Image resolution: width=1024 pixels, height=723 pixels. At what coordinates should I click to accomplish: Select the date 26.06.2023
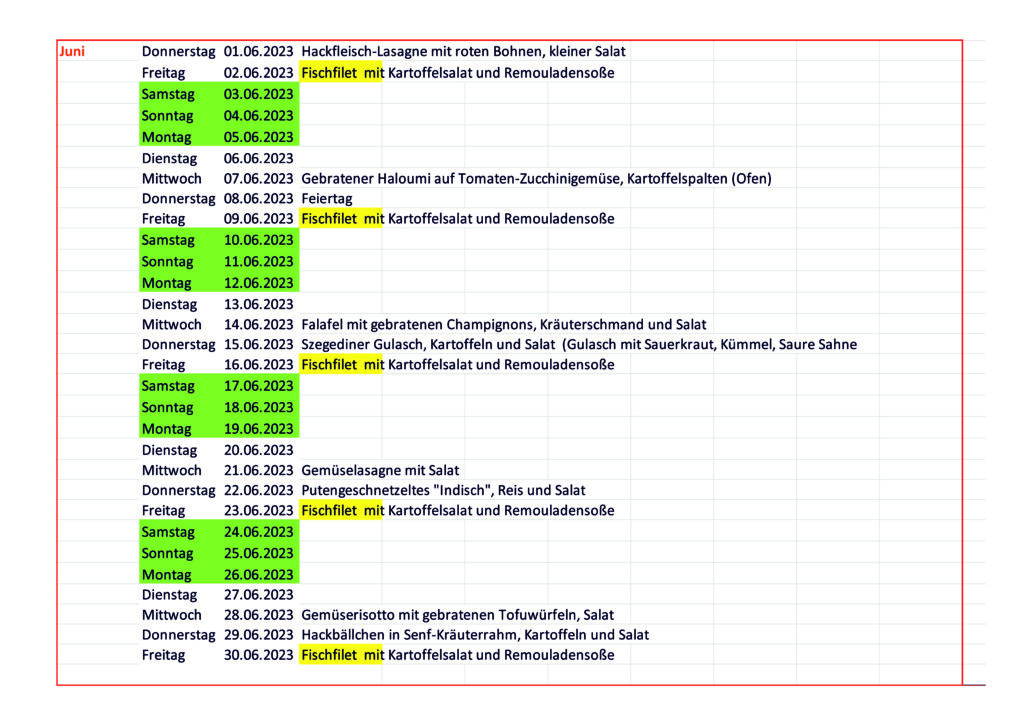click(x=258, y=575)
